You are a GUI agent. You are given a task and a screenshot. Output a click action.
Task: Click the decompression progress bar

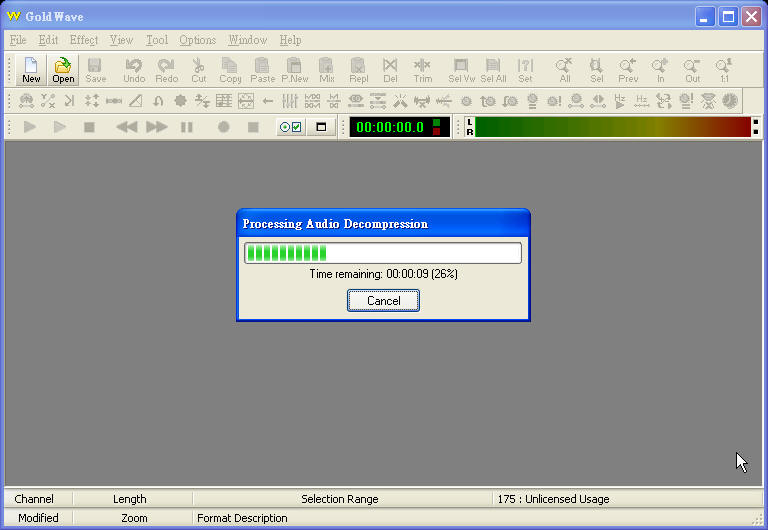(383, 253)
